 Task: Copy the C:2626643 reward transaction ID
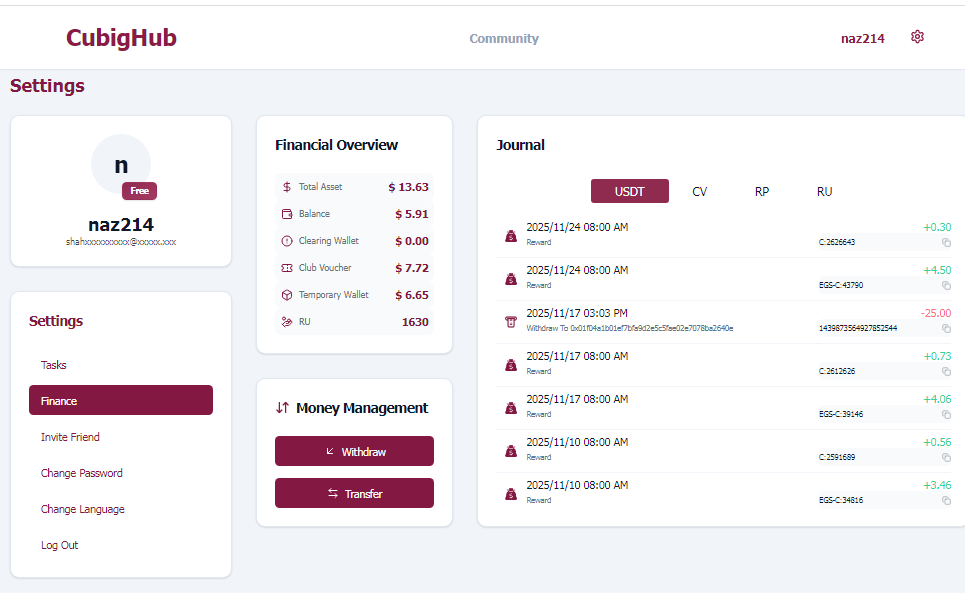(946, 242)
